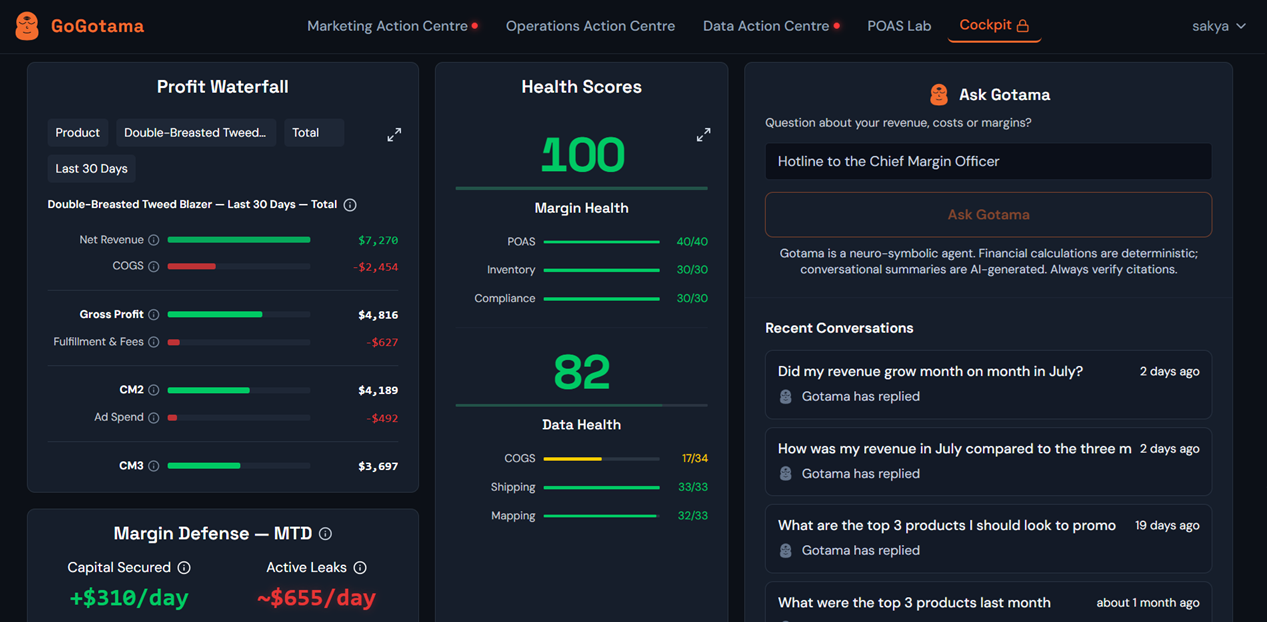Open the Last 30 Days period dropdown

point(92,169)
